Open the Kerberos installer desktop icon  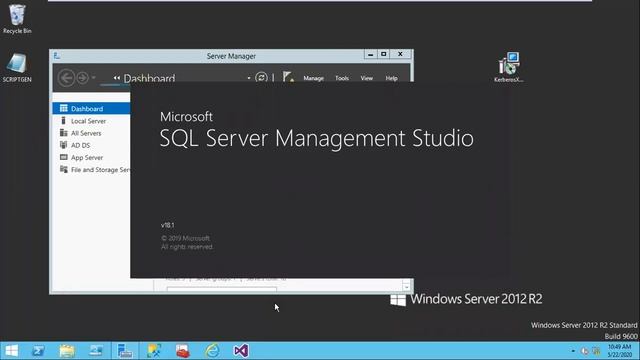(x=509, y=67)
